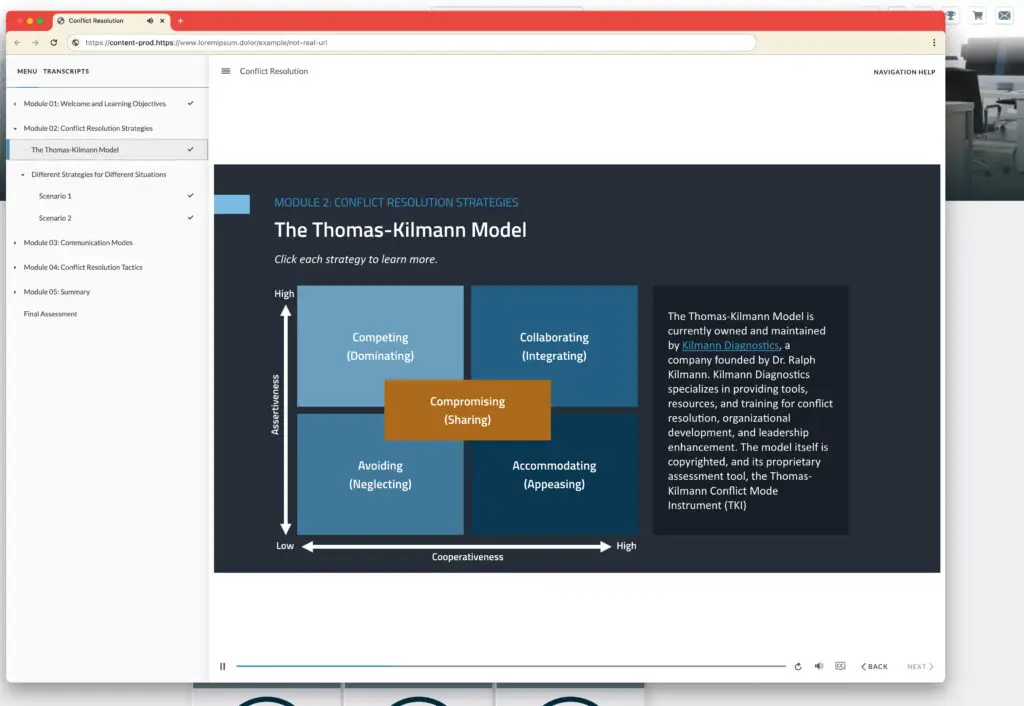Click the envelope mail icon
This screenshot has width=1024, height=706.
(1004, 15)
